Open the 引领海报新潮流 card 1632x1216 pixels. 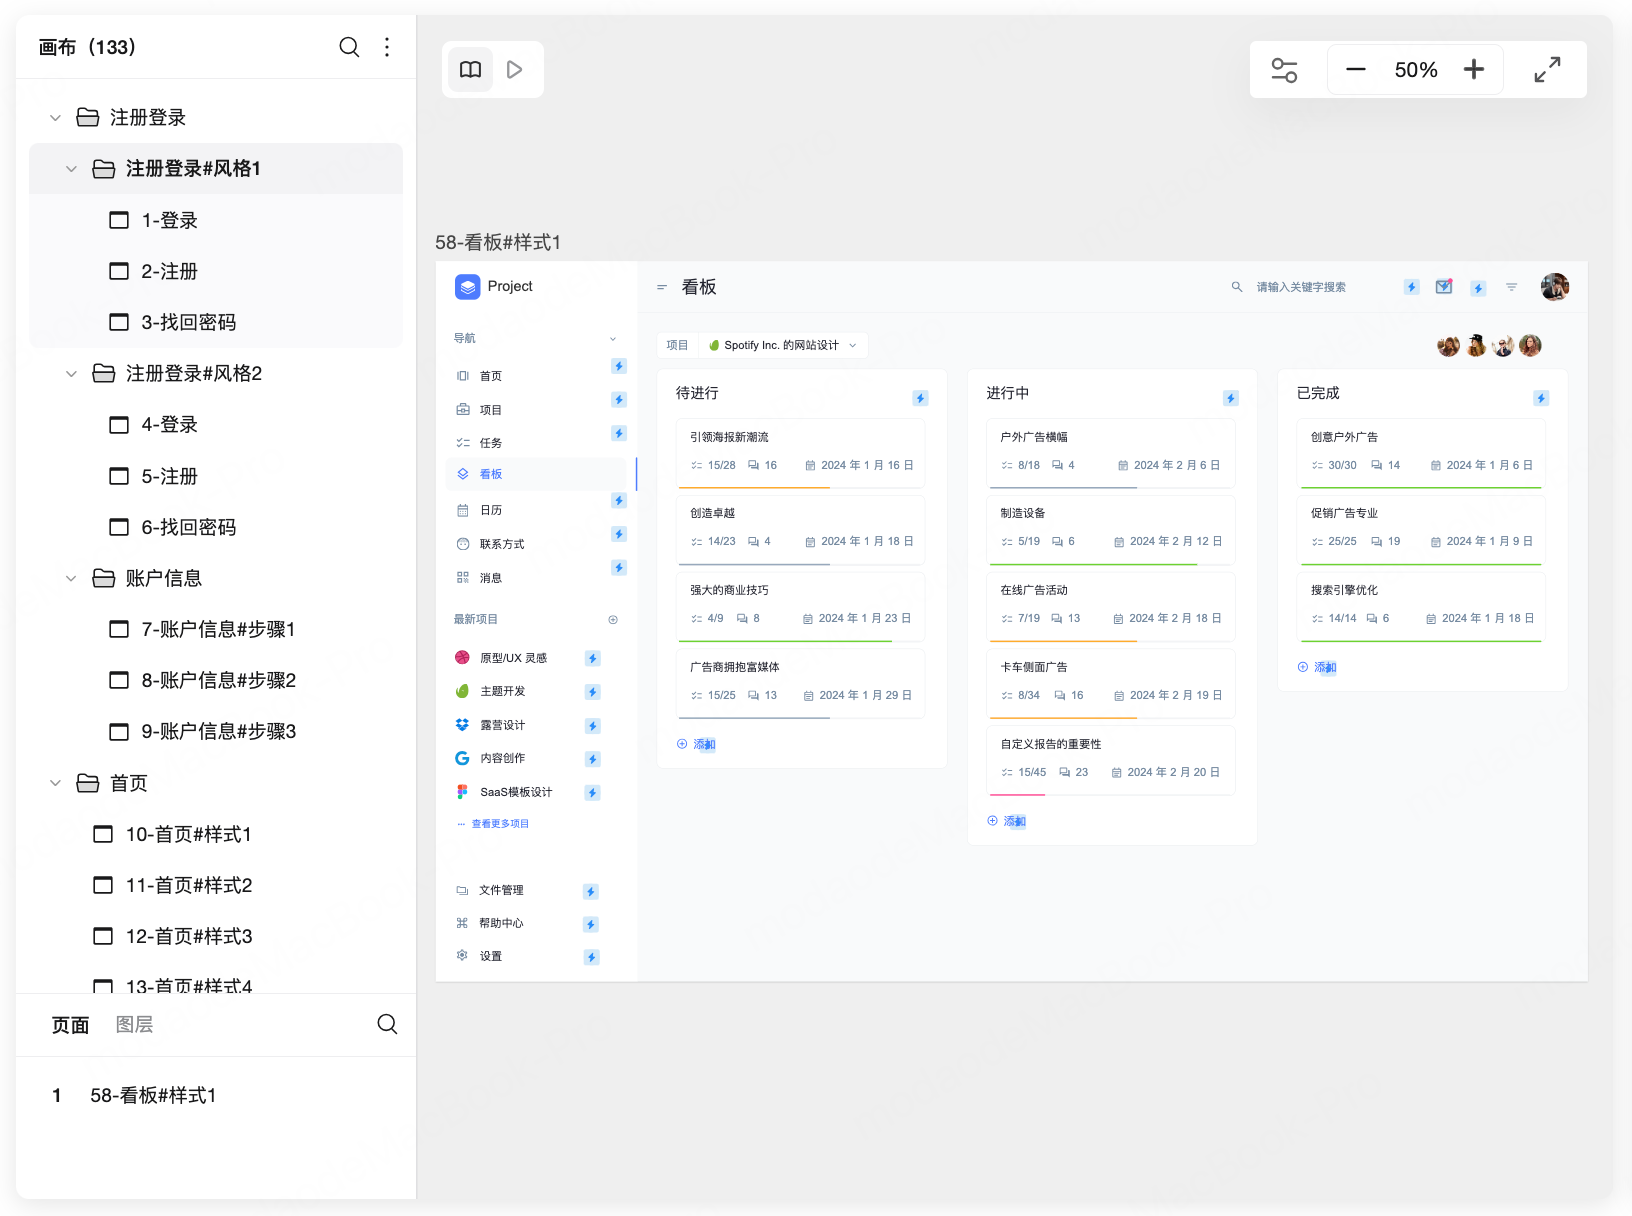coord(801,453)
